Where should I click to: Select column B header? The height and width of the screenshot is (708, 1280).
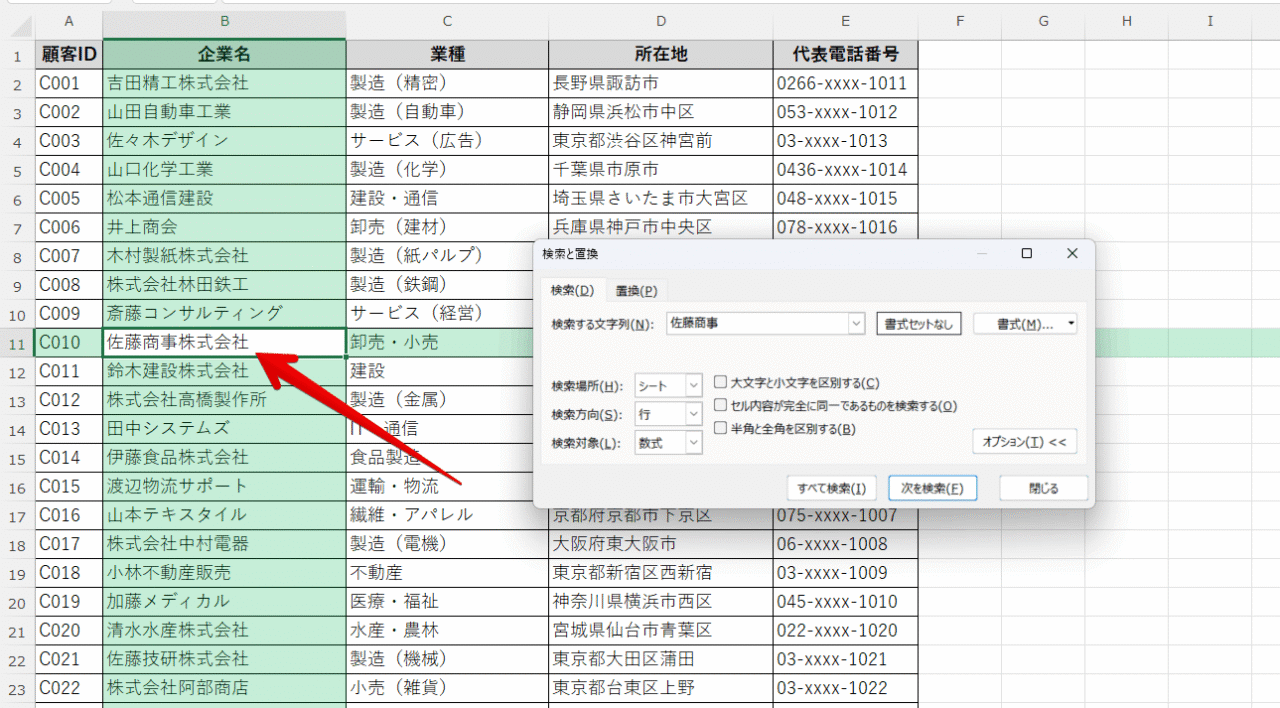point(224,20)
